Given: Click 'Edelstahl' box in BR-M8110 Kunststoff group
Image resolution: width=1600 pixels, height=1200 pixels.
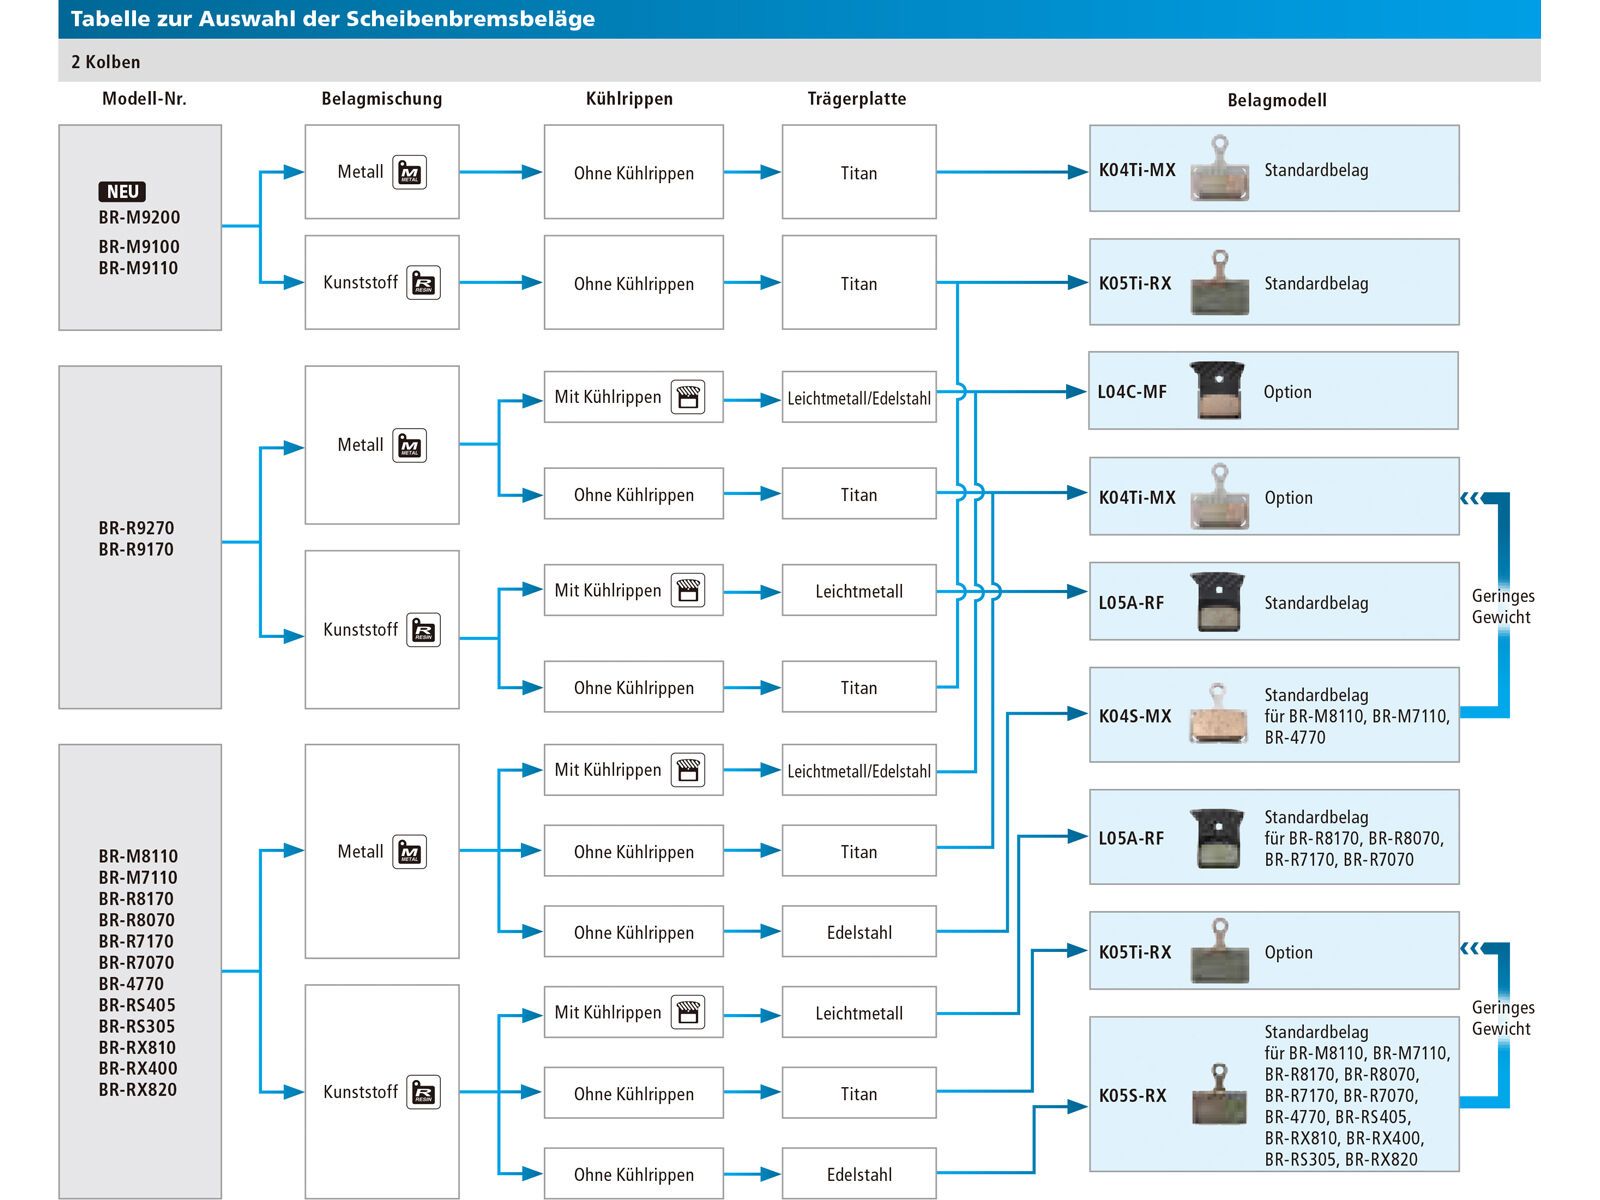Looking at the screenshot, I should (x=859, y=1174).
